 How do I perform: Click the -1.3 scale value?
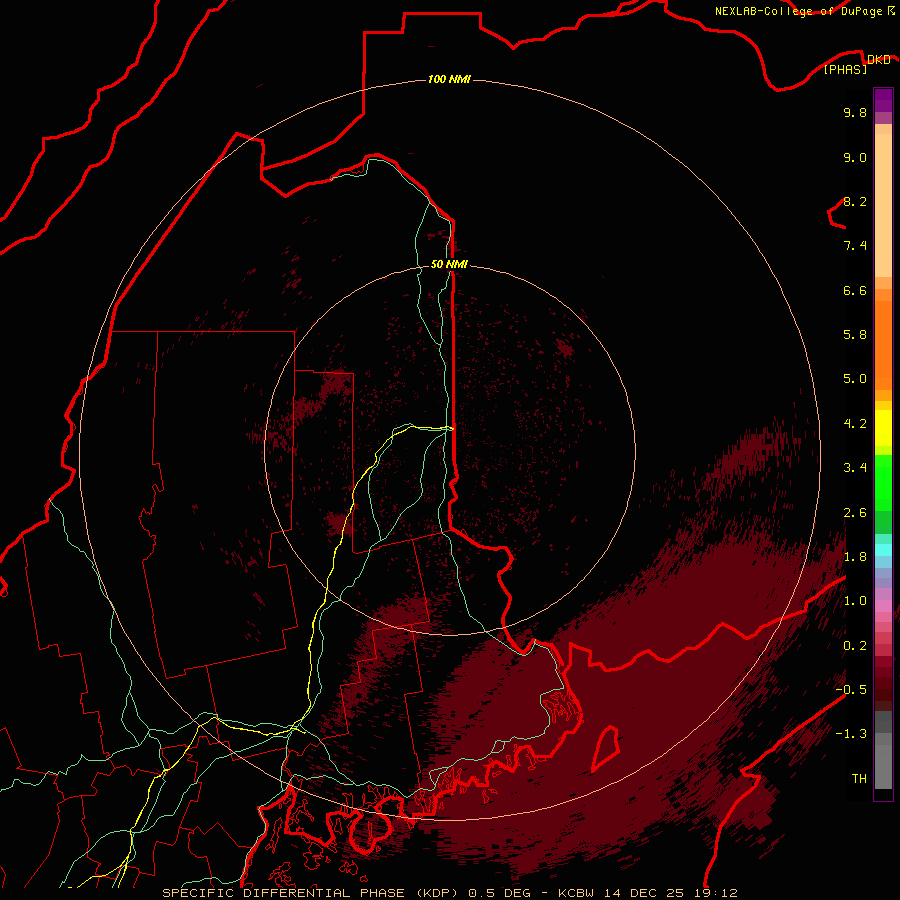coord(851,734)
